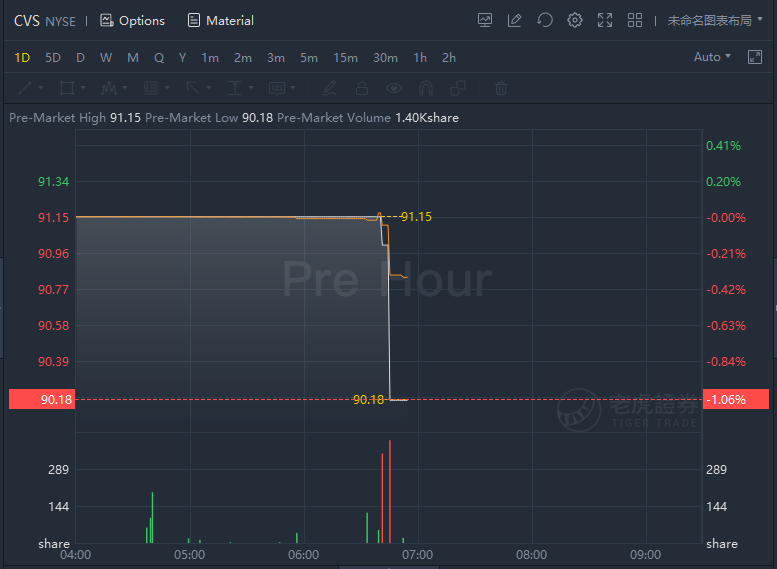The image size is (777, 569).
Task: Click the Pre-Market Low 90.18 value
Action: 258,118
